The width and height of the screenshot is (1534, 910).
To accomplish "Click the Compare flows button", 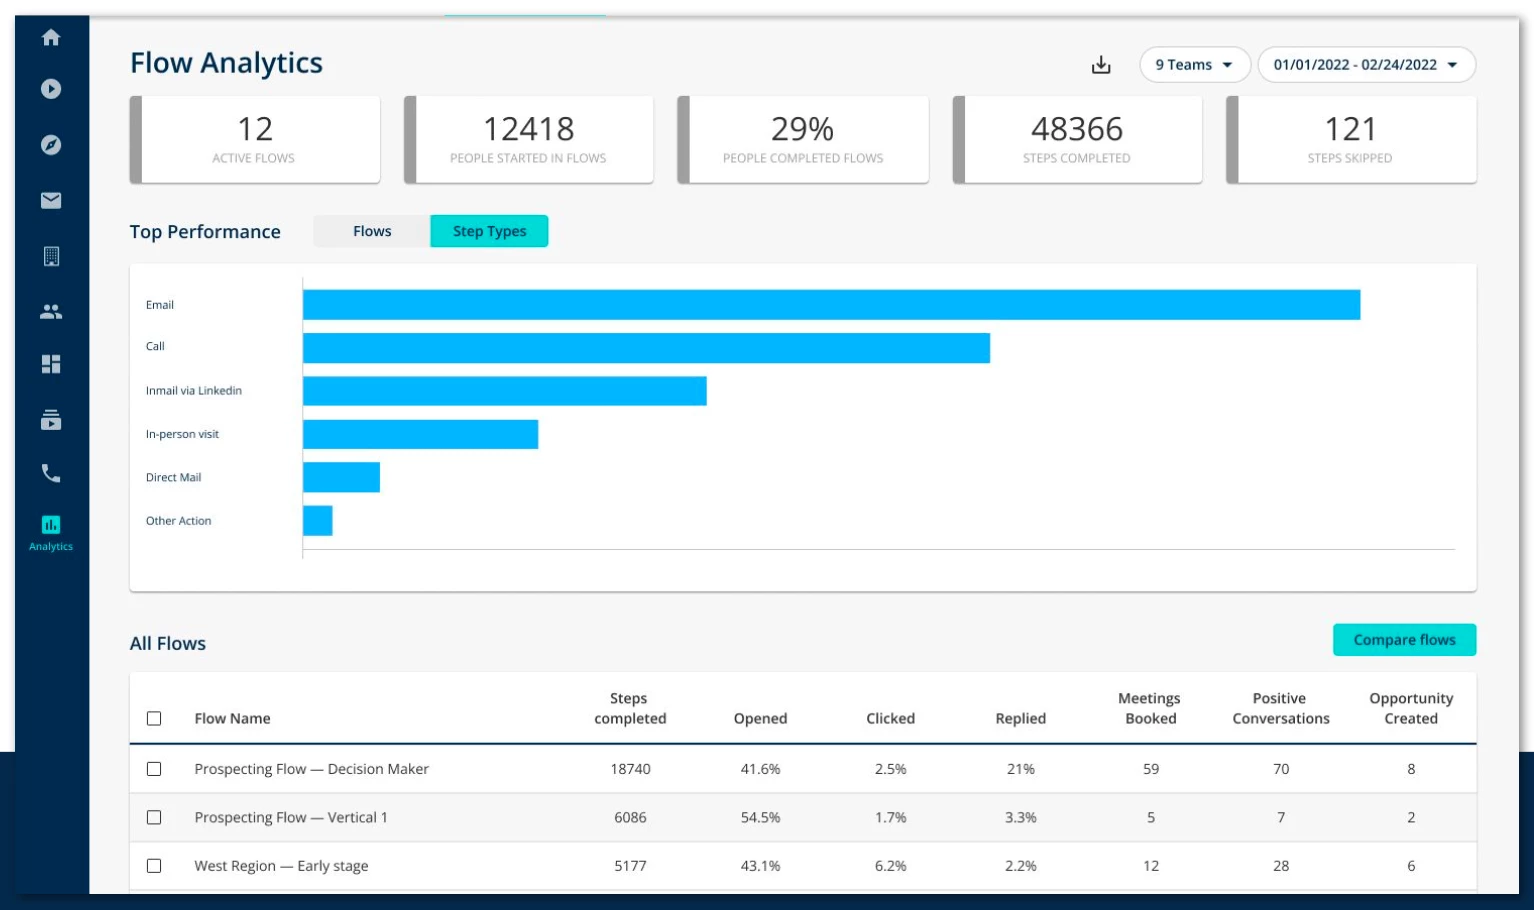I will (x=1404, y=640).
